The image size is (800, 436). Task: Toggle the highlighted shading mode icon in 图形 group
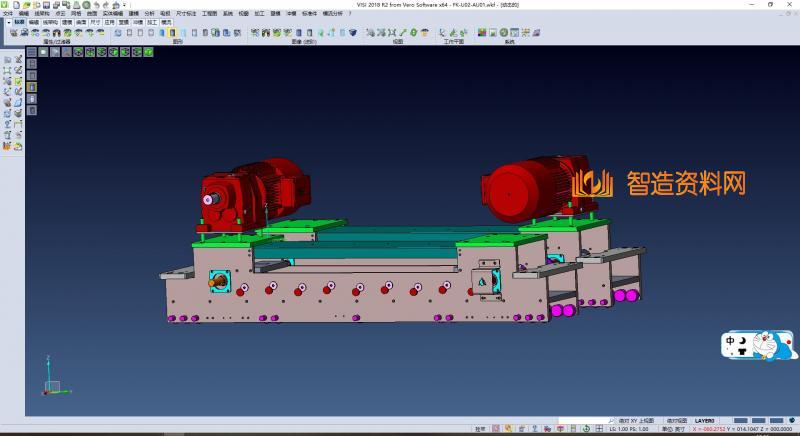173,33
